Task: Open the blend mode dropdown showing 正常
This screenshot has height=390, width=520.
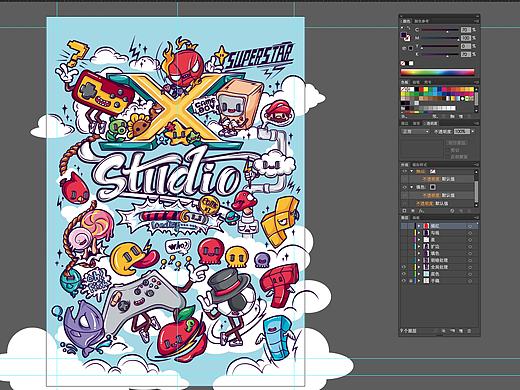Action: (415, 131)
